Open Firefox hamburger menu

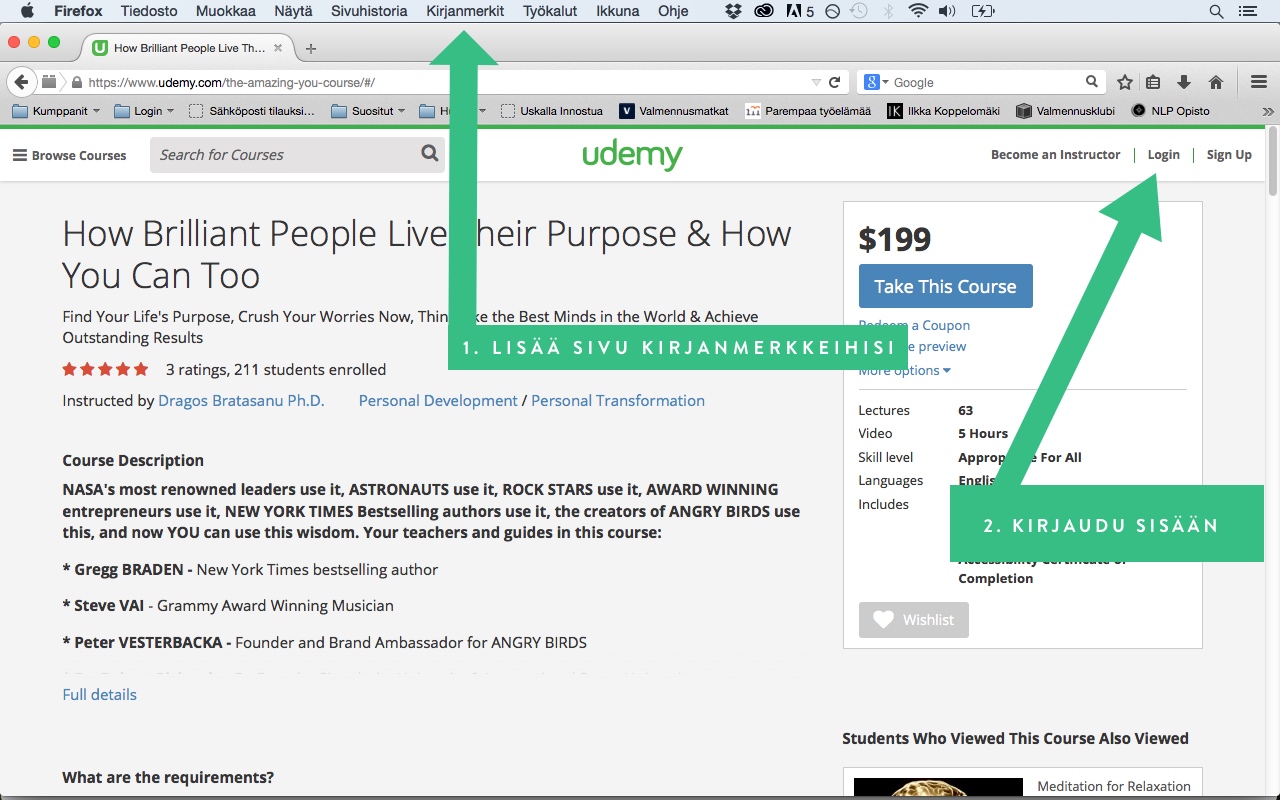(x=1259, y=82)
